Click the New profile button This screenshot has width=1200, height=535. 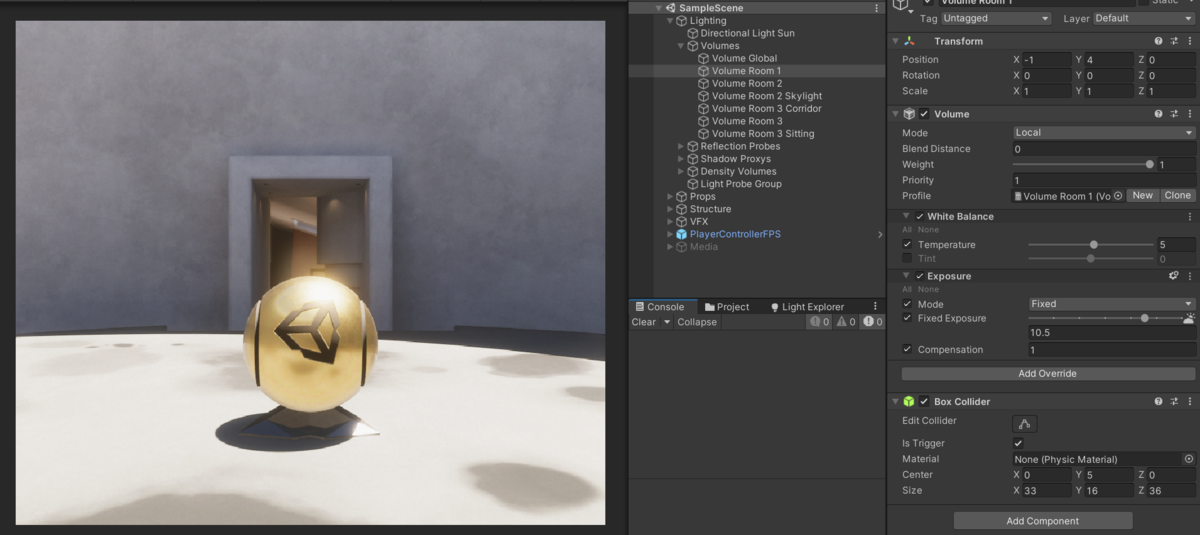[x=1143, y=196]
